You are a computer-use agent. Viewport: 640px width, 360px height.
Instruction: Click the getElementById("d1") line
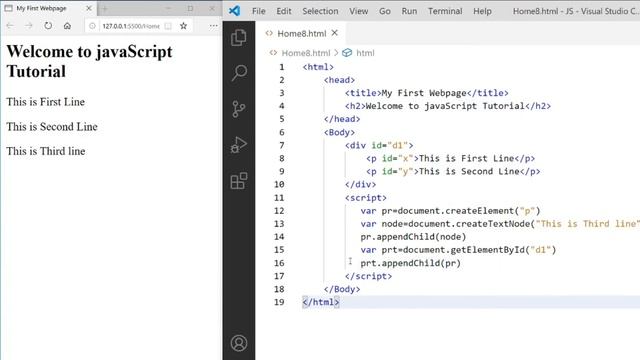point(458,250)
